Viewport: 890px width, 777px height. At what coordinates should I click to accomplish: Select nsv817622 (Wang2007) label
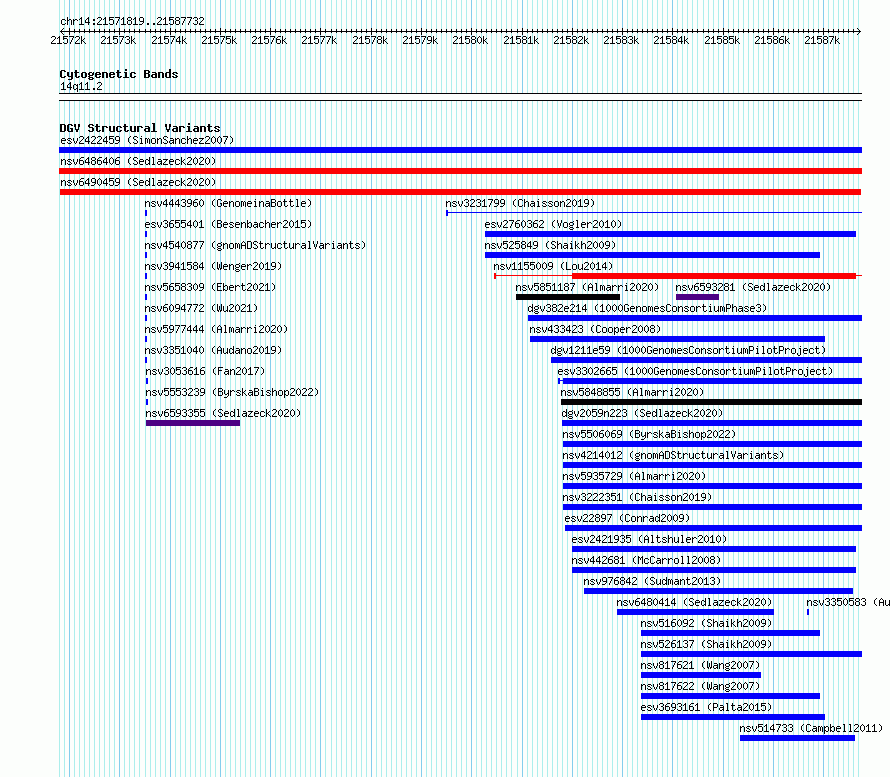click(700, 686)
